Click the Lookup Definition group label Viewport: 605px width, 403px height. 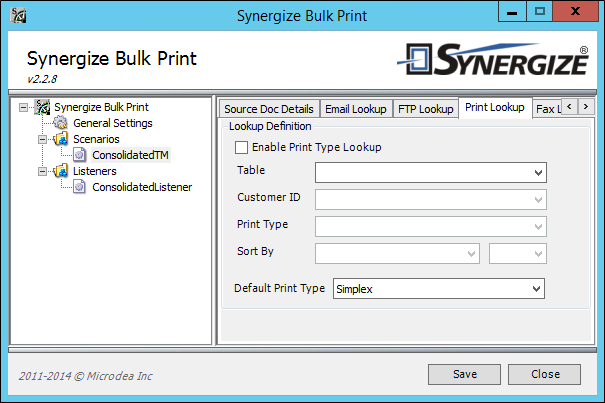pyautogui.click(x=270, y=126)
